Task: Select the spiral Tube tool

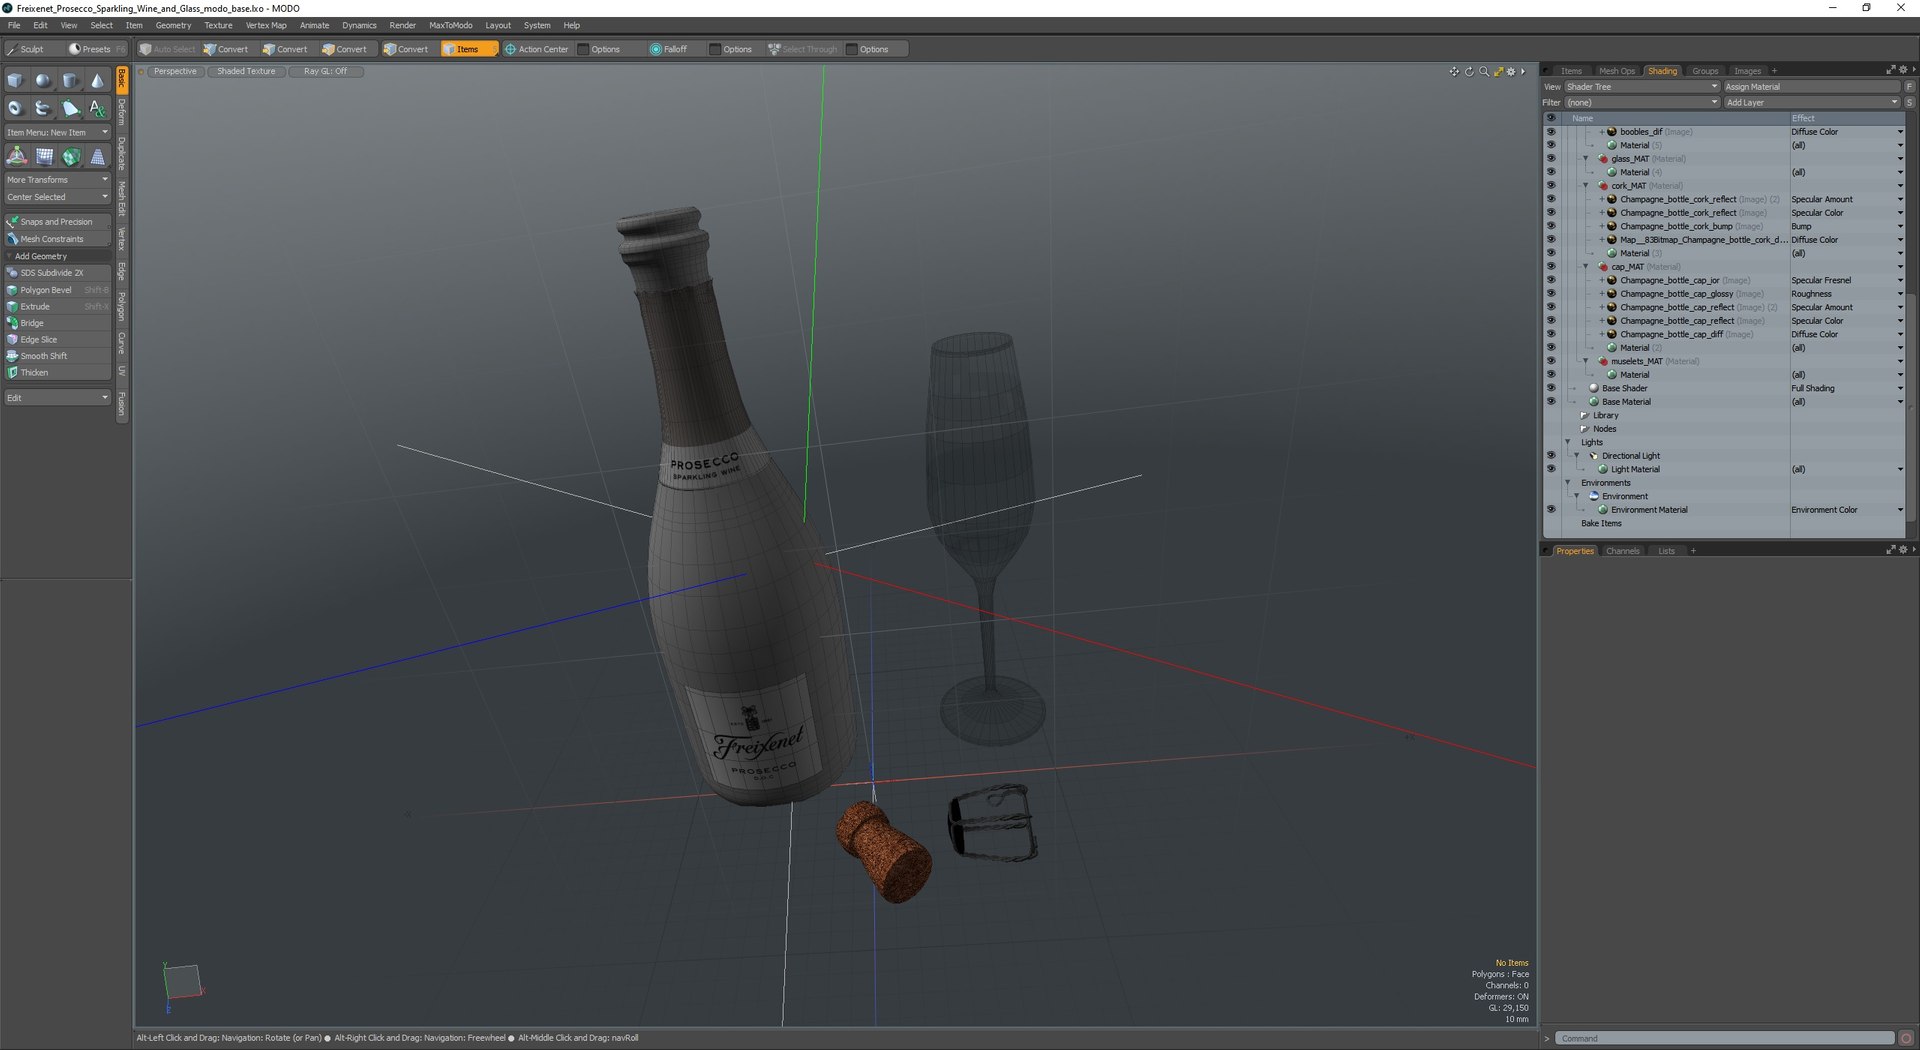Action: tap(43, 108)
